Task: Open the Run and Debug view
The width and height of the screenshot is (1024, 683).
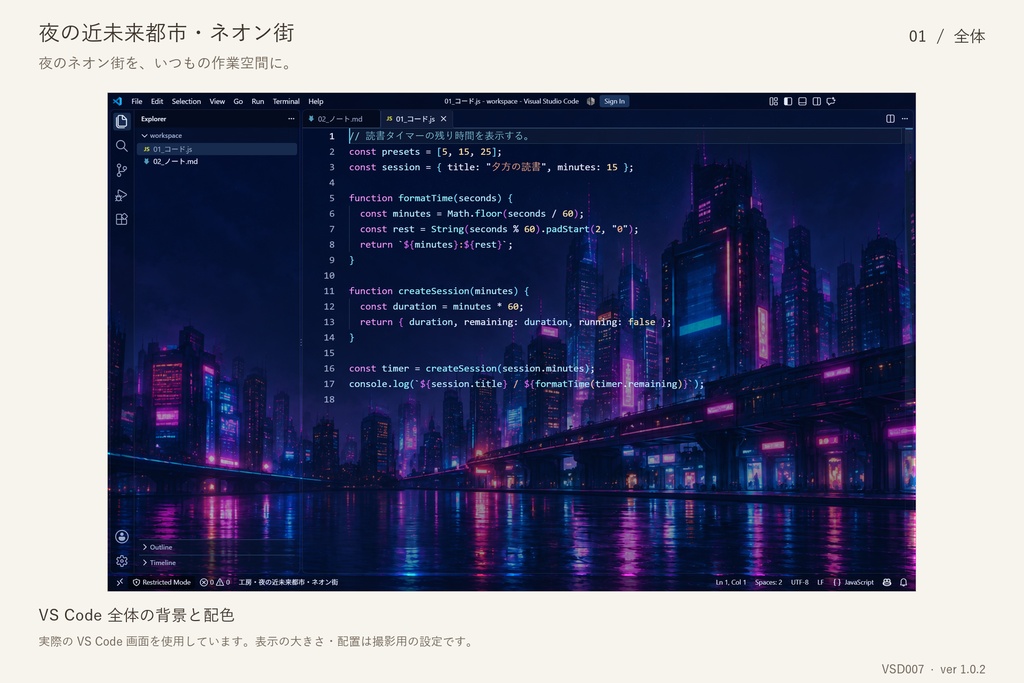Action: (121, 195)
